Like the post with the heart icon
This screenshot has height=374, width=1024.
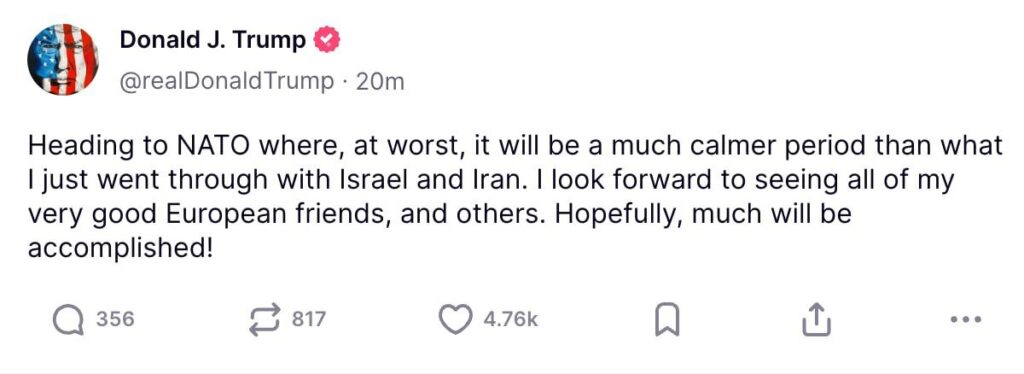(x=455, y=320)
